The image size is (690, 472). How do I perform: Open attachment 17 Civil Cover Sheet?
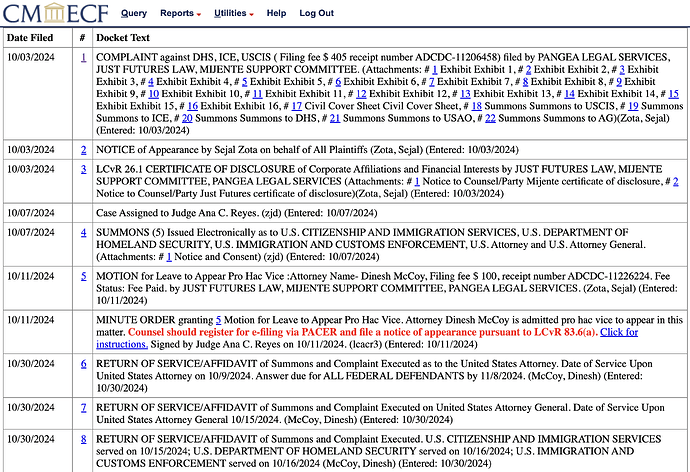coord(297,106)
